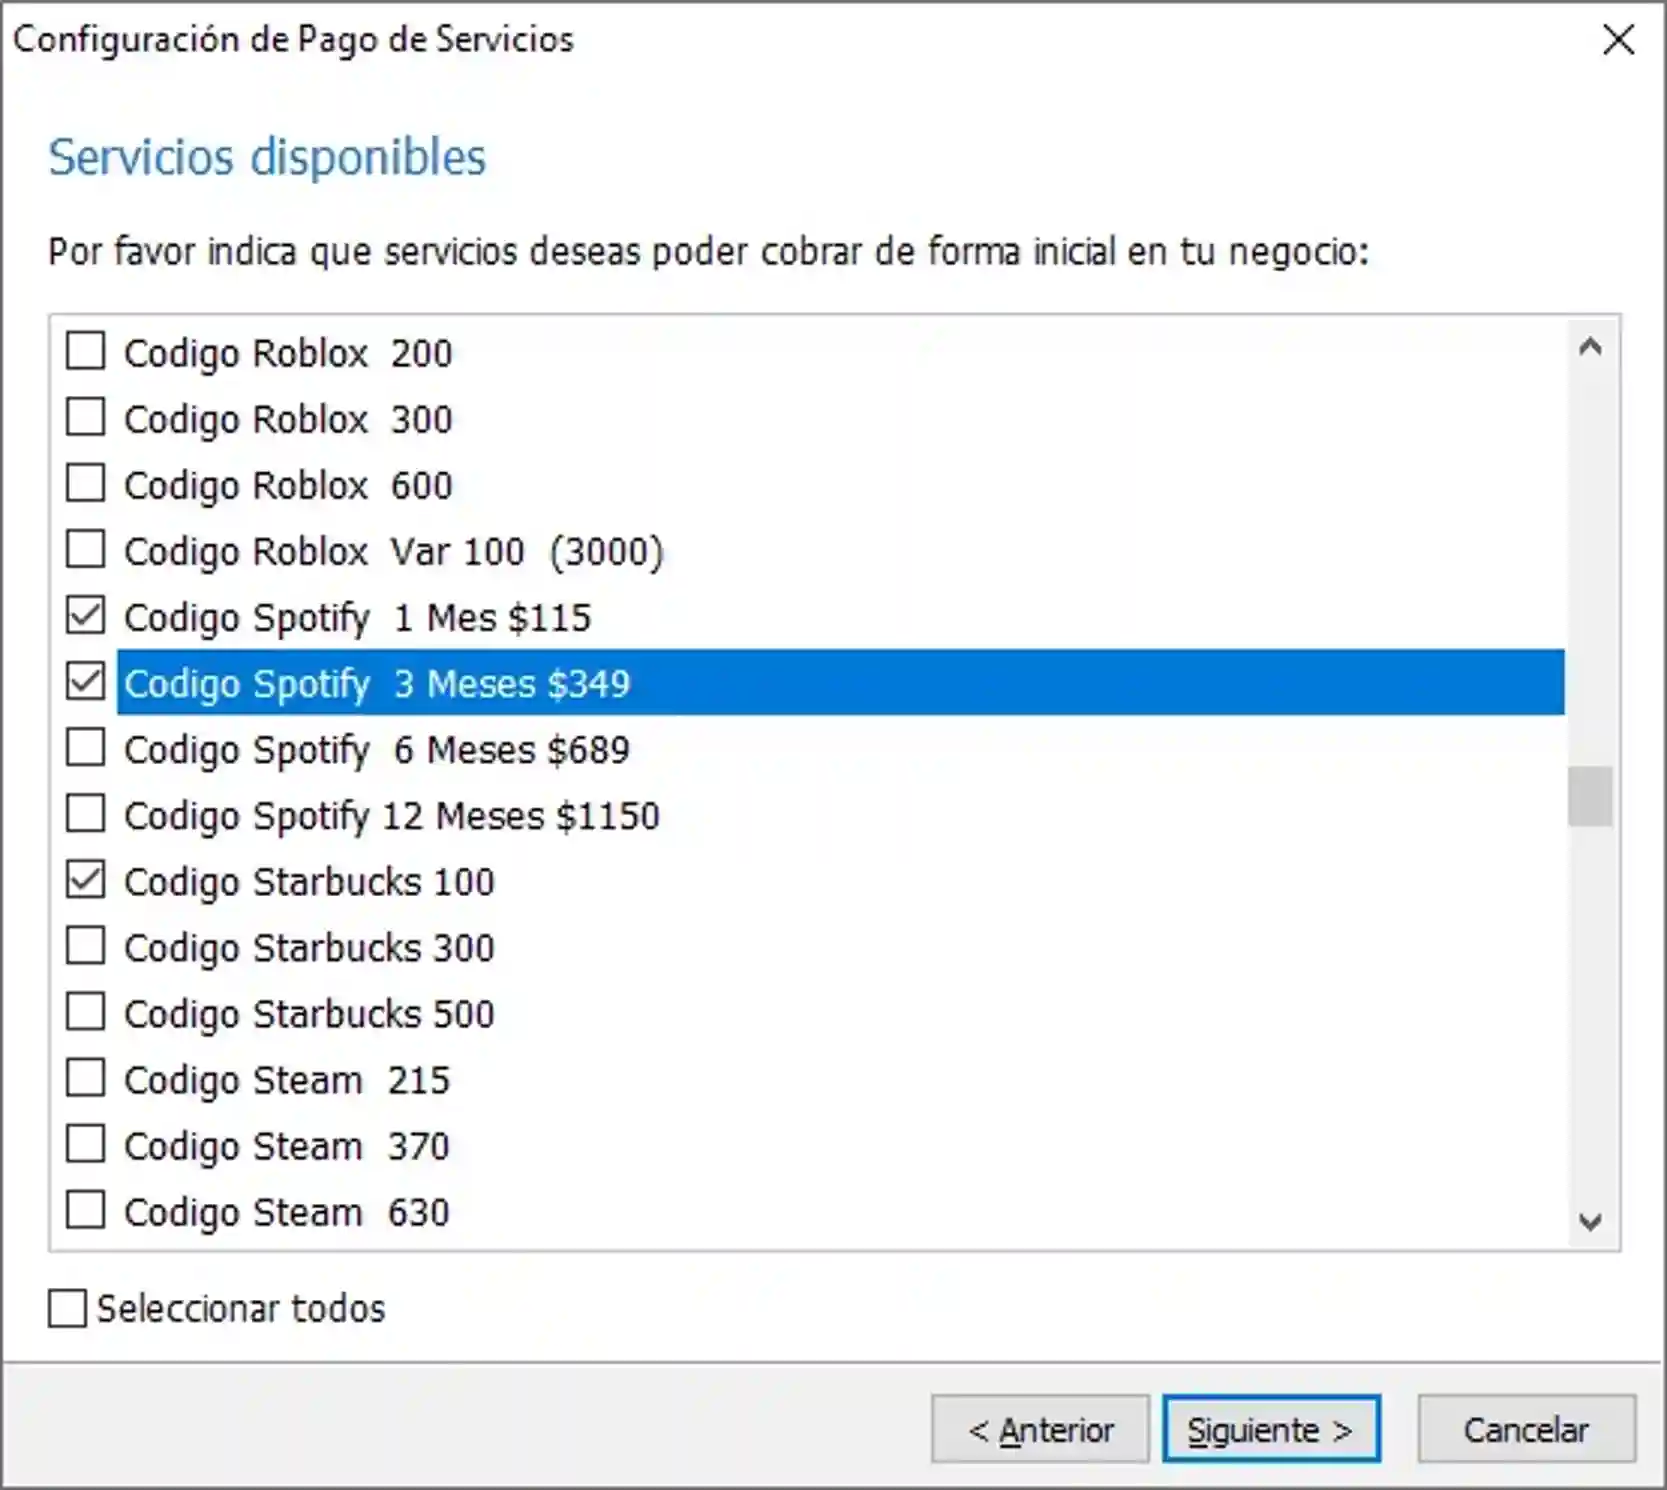Check the Codigo Steam 630 checkbox

85,1210
